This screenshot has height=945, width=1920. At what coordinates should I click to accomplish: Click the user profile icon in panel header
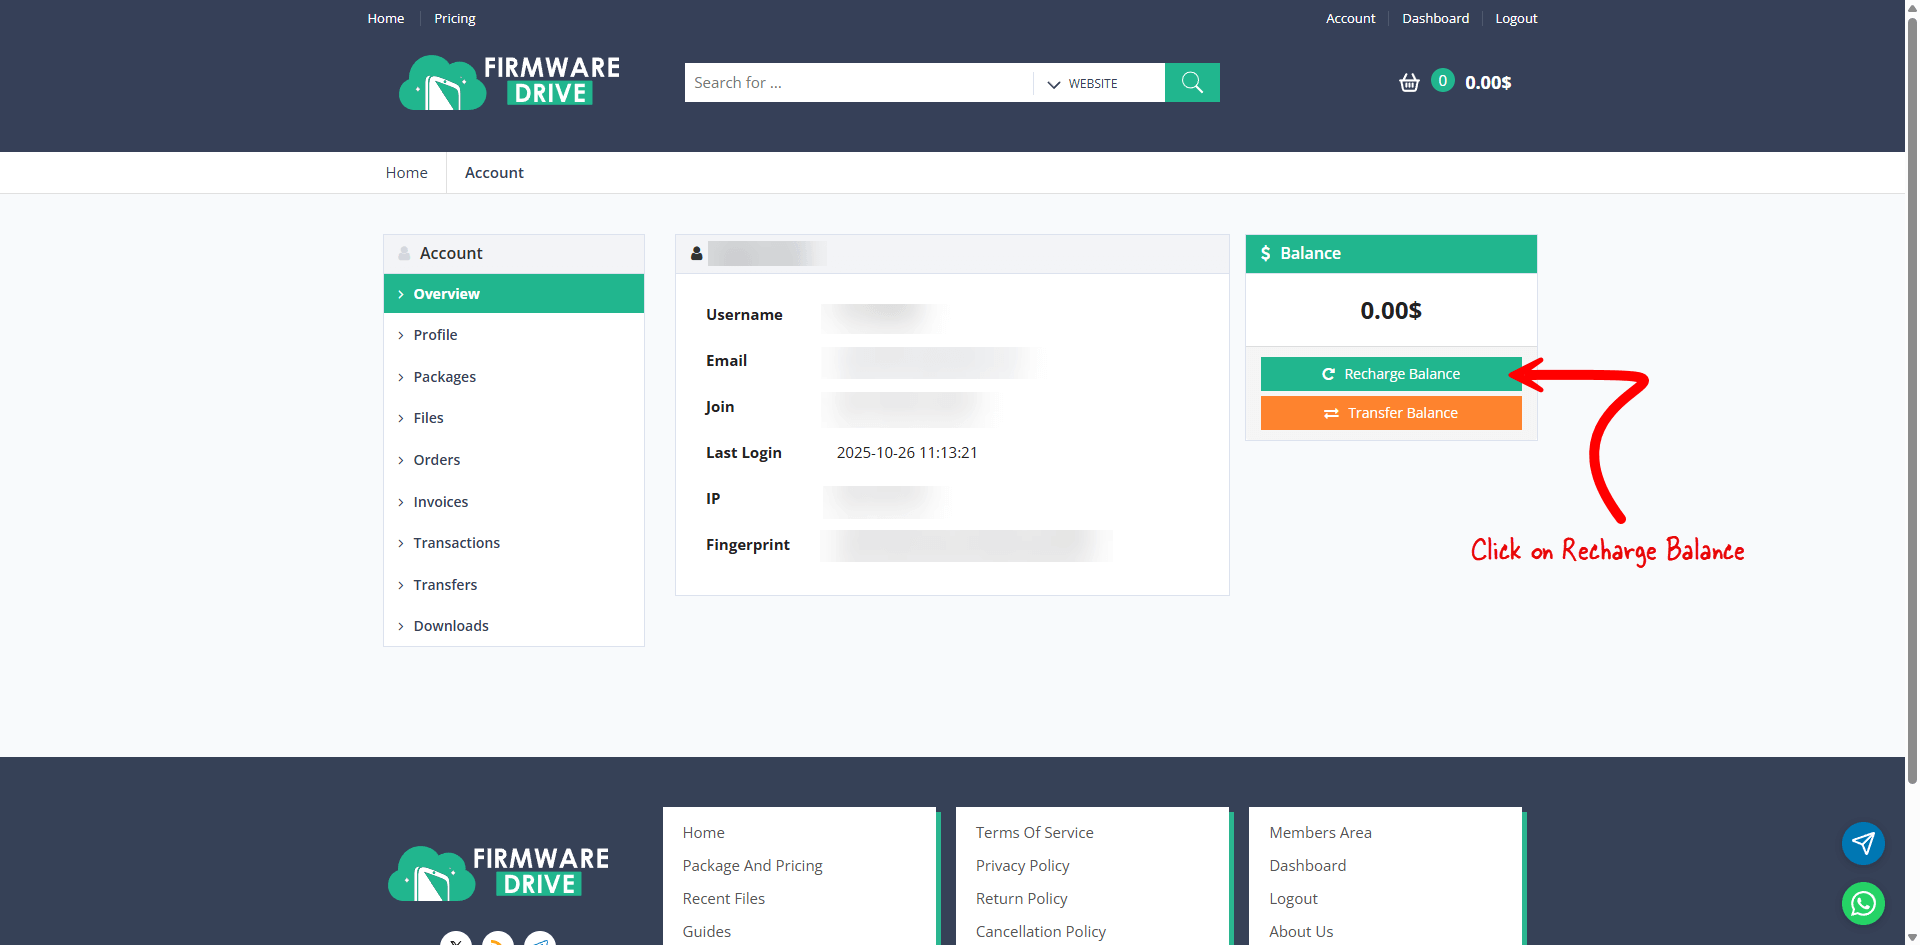click(697, 254)
